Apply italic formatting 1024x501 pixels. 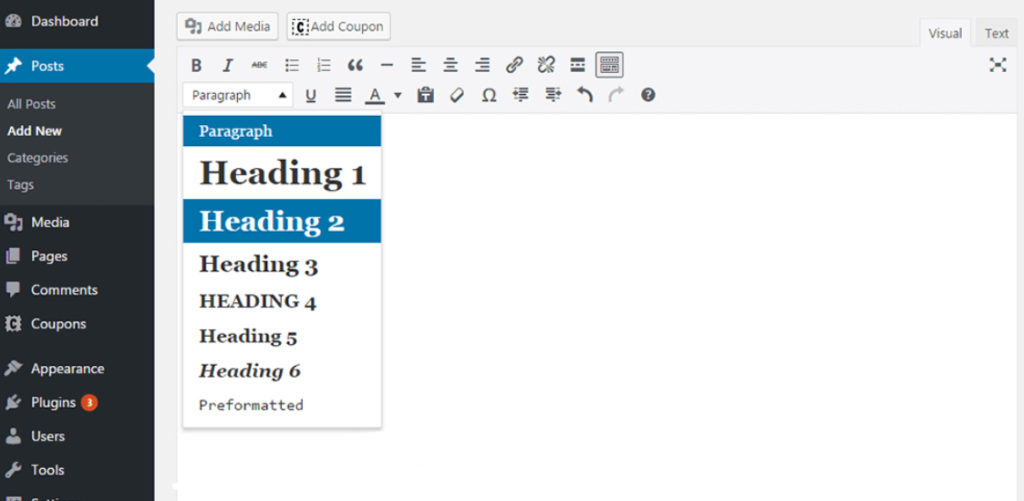(x=227, y=65)
